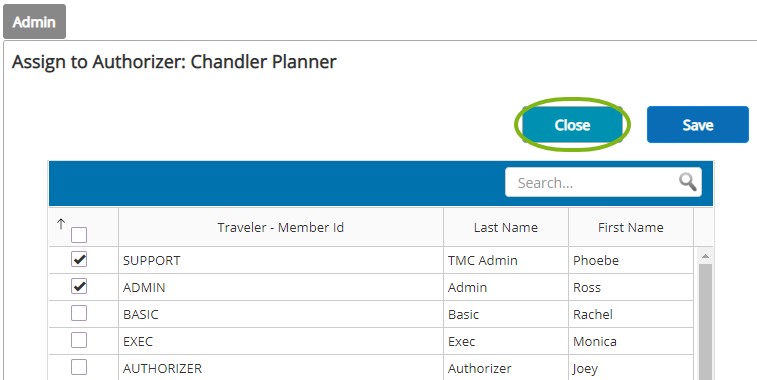This screenshot has height=380, width=757.
Task: Sort by Traveler - Member Id column
Action: (x=280, y=227)
